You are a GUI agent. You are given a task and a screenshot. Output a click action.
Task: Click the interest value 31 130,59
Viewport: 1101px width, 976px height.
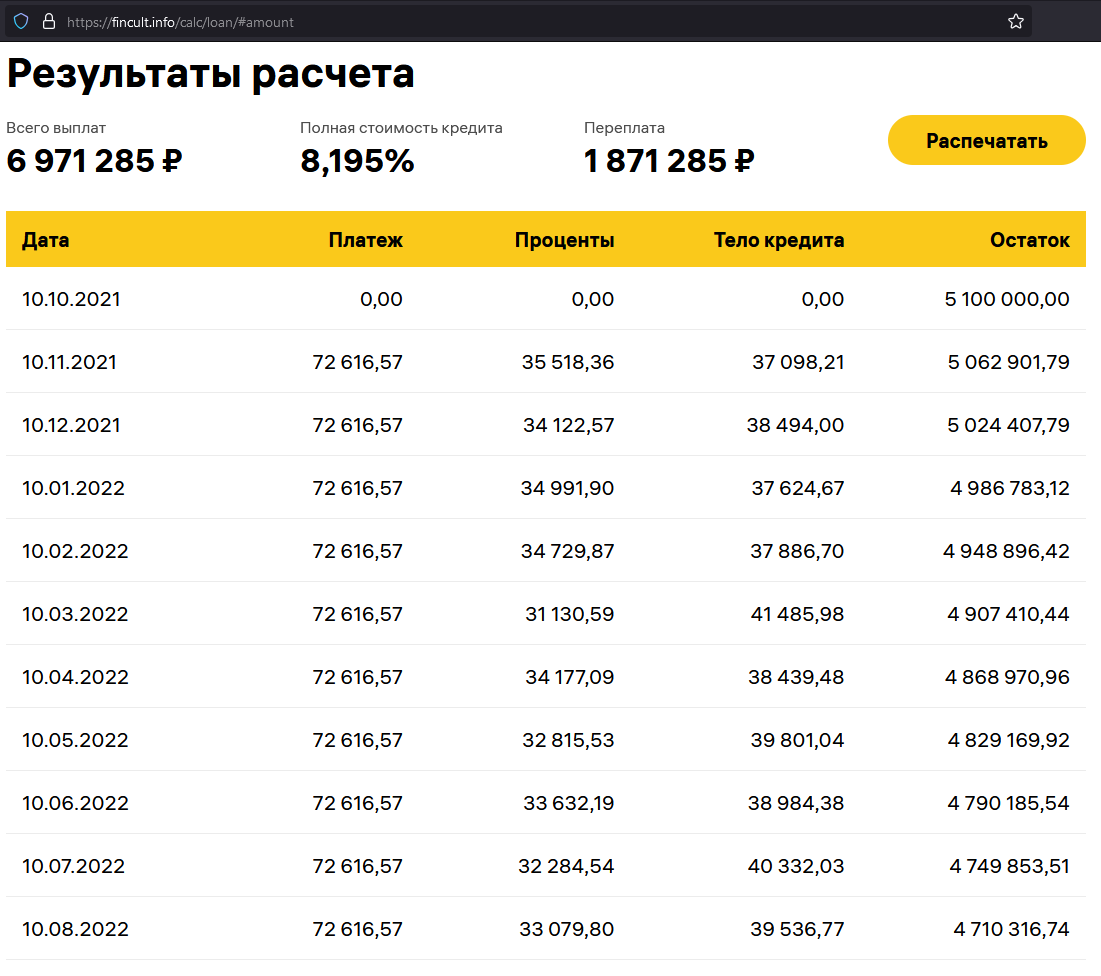(x=569, y=614)
